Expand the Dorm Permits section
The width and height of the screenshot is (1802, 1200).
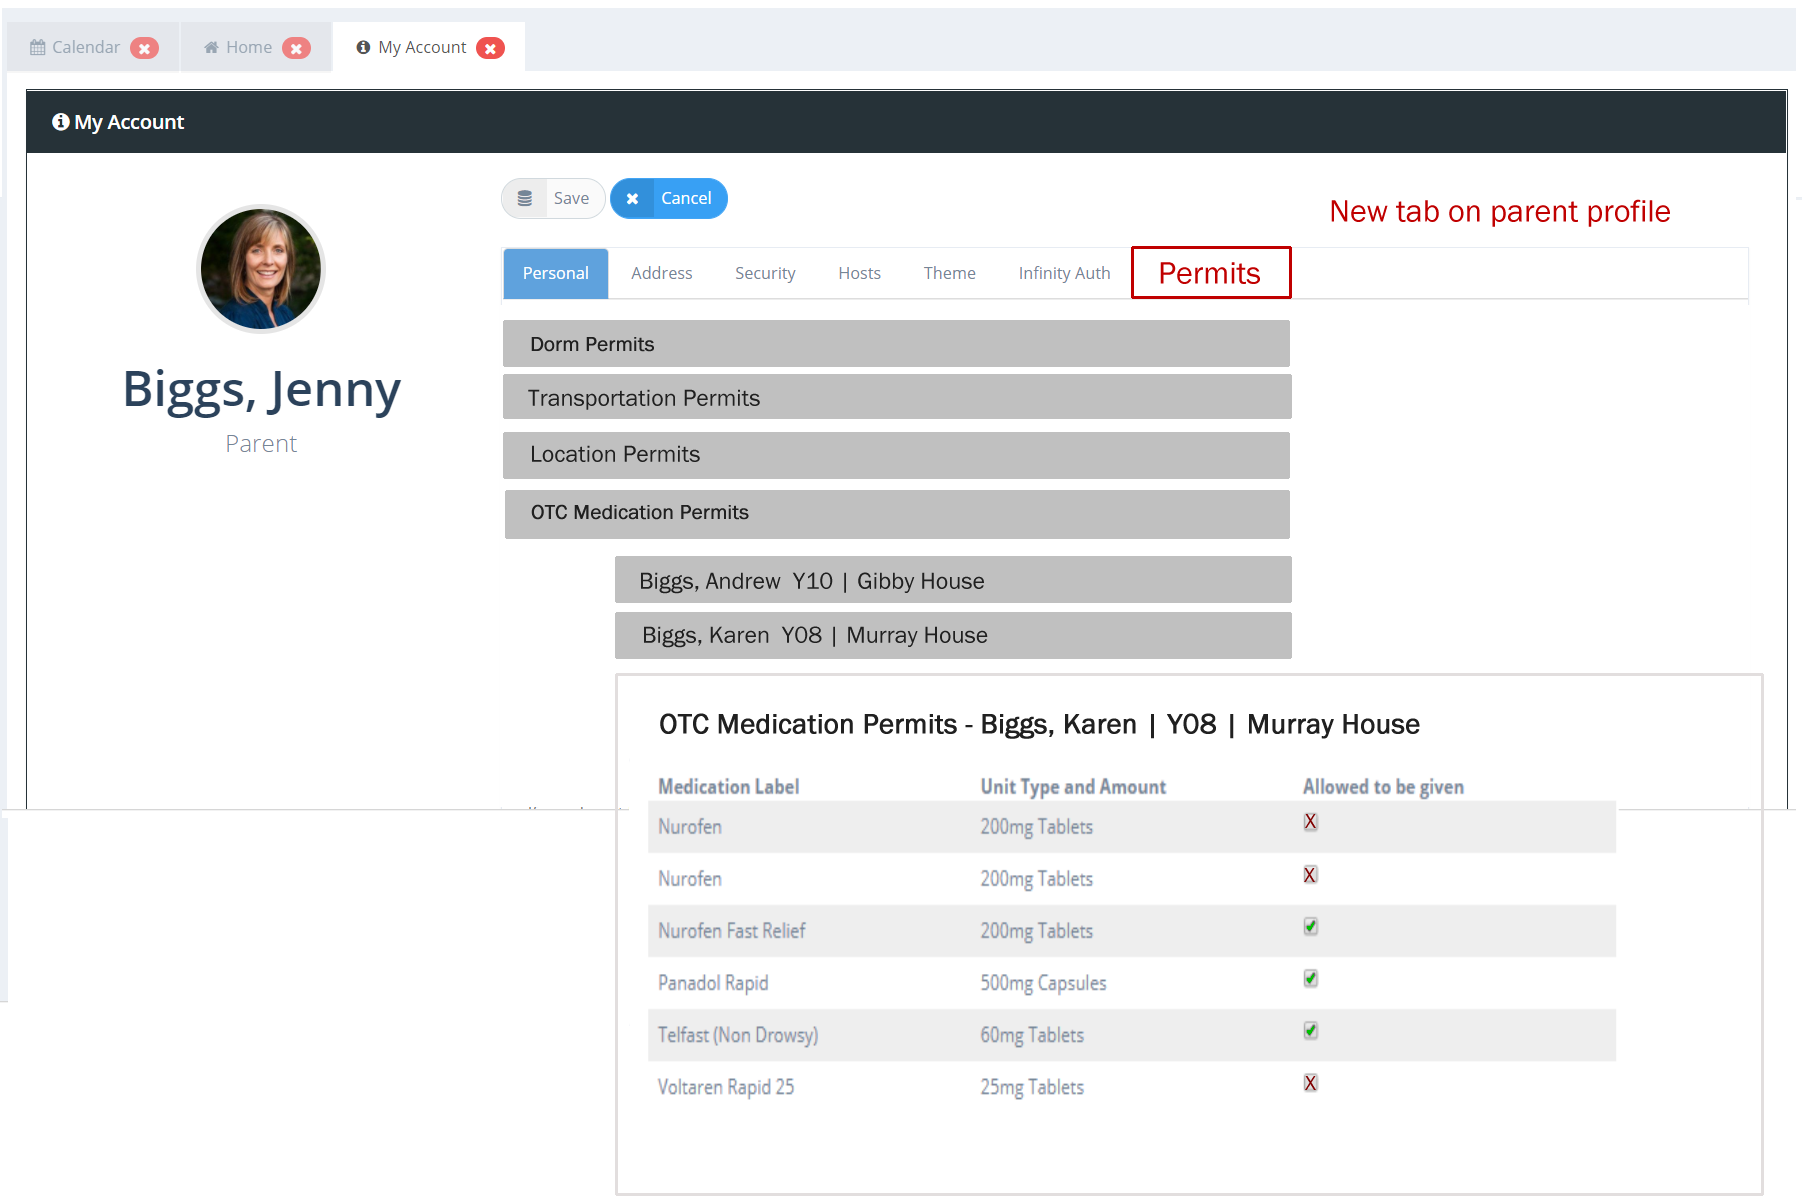click(896, 344)
